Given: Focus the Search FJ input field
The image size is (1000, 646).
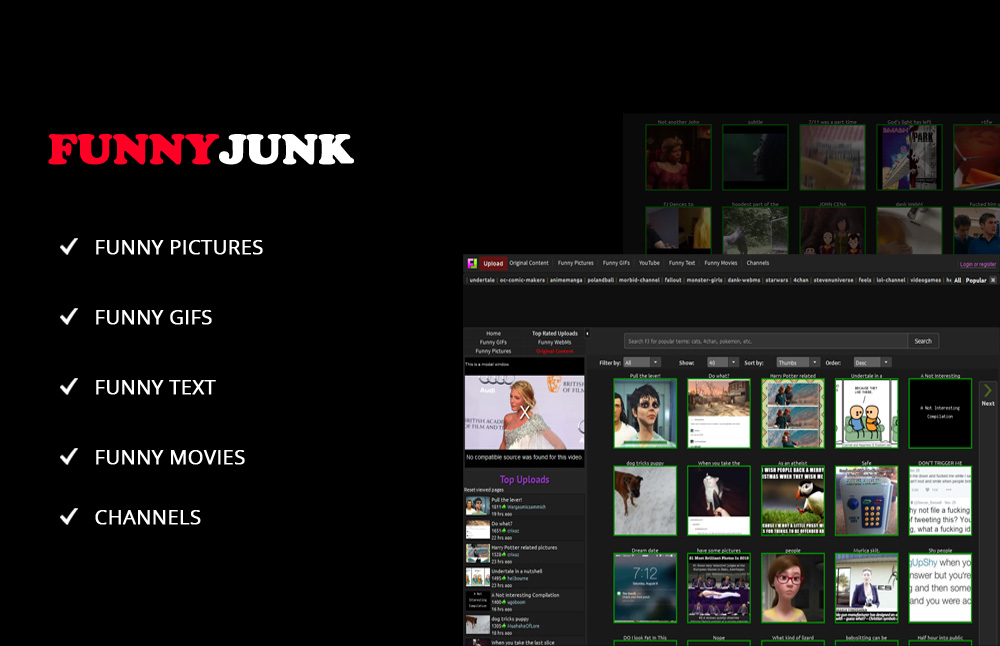Looking at the screenshot, I should click(765, 341).
